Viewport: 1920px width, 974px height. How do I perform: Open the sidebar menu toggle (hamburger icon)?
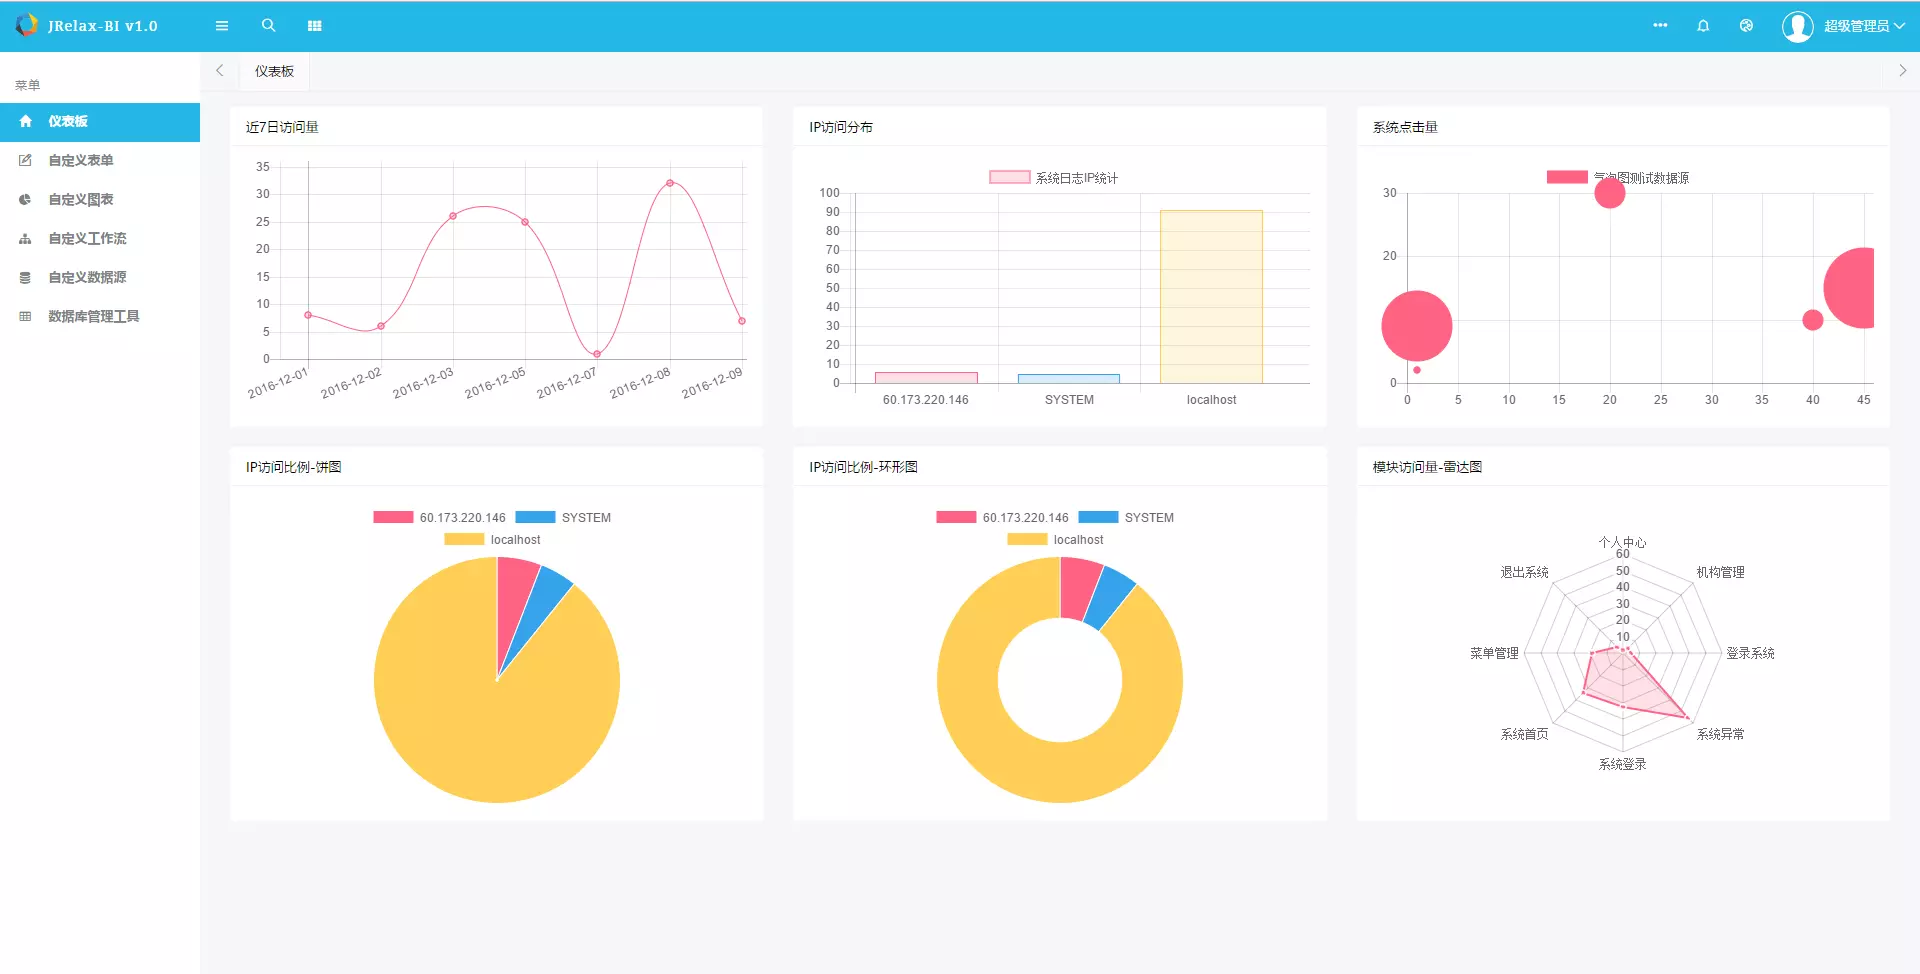[222, 25]
